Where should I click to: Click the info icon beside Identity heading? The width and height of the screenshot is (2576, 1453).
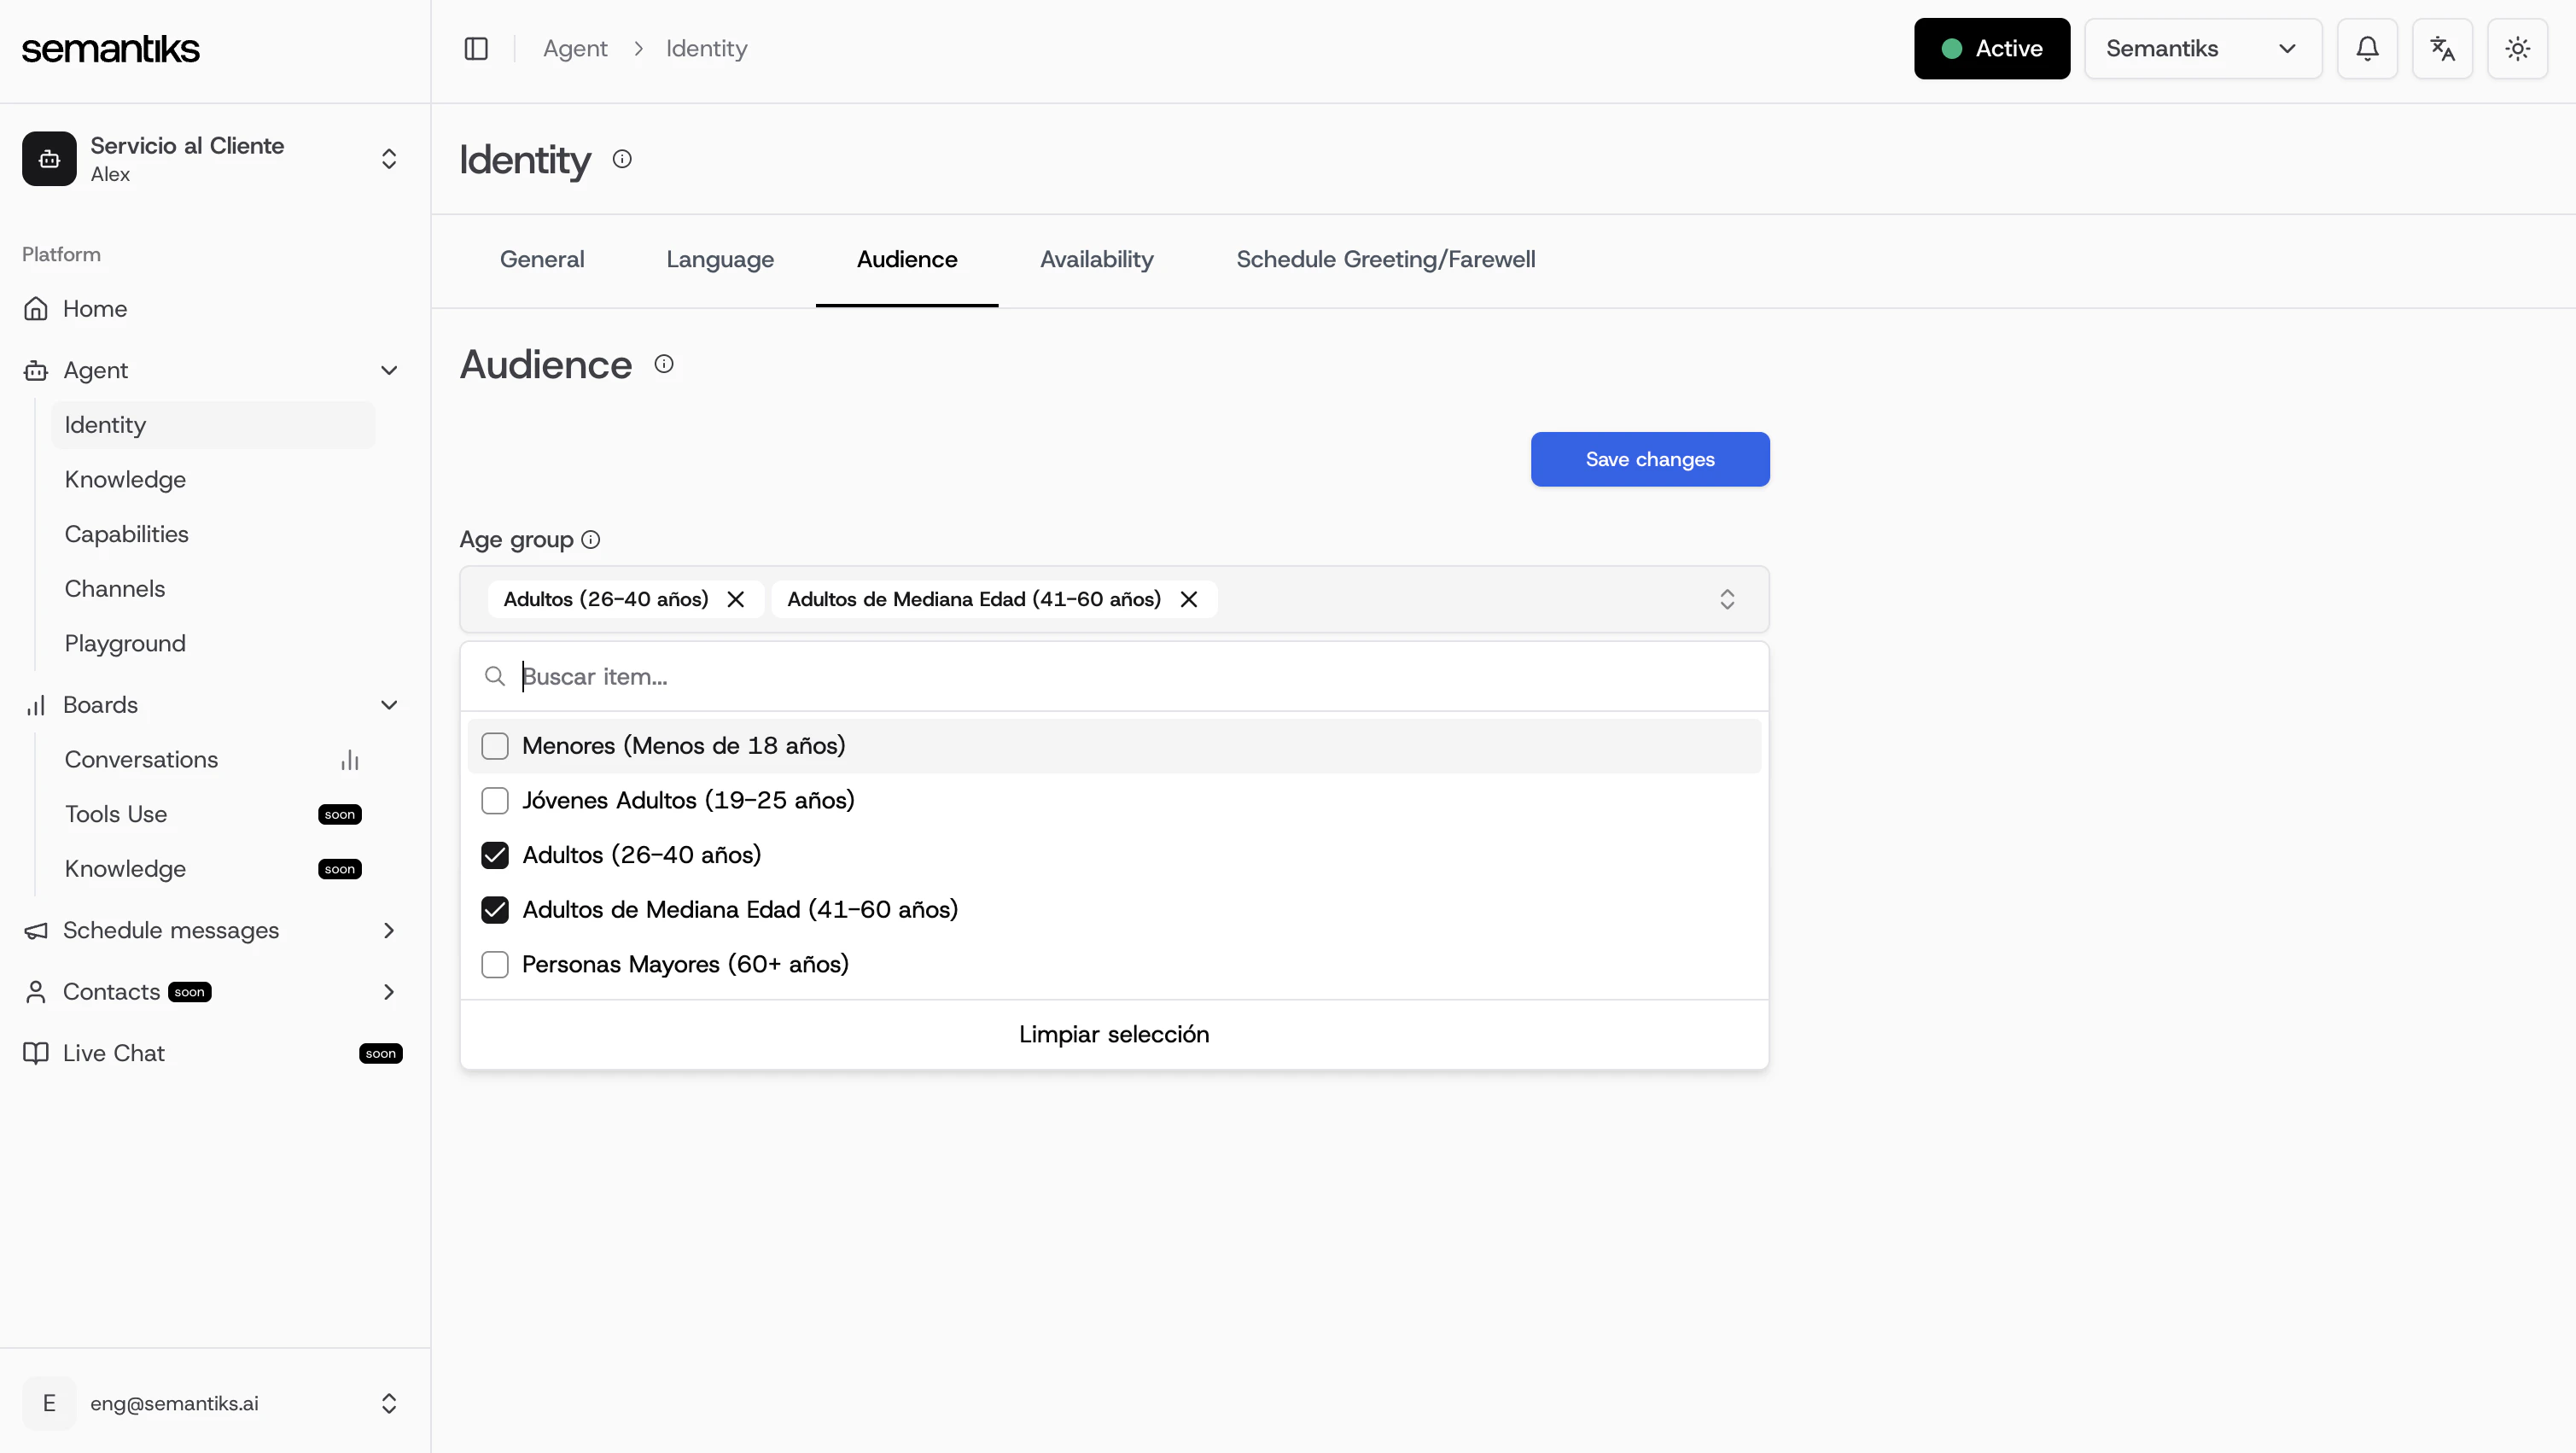tap(622, 159)
